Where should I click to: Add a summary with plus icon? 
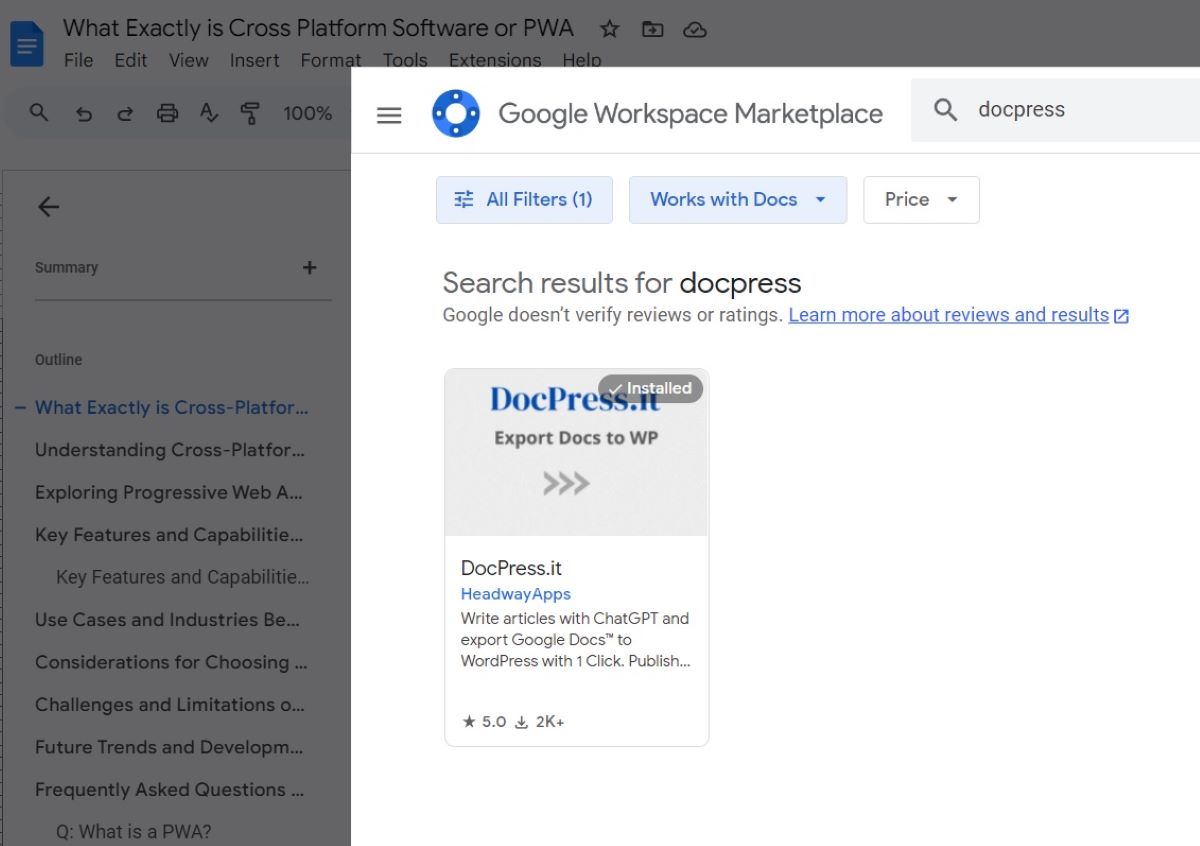pos(310,267)
